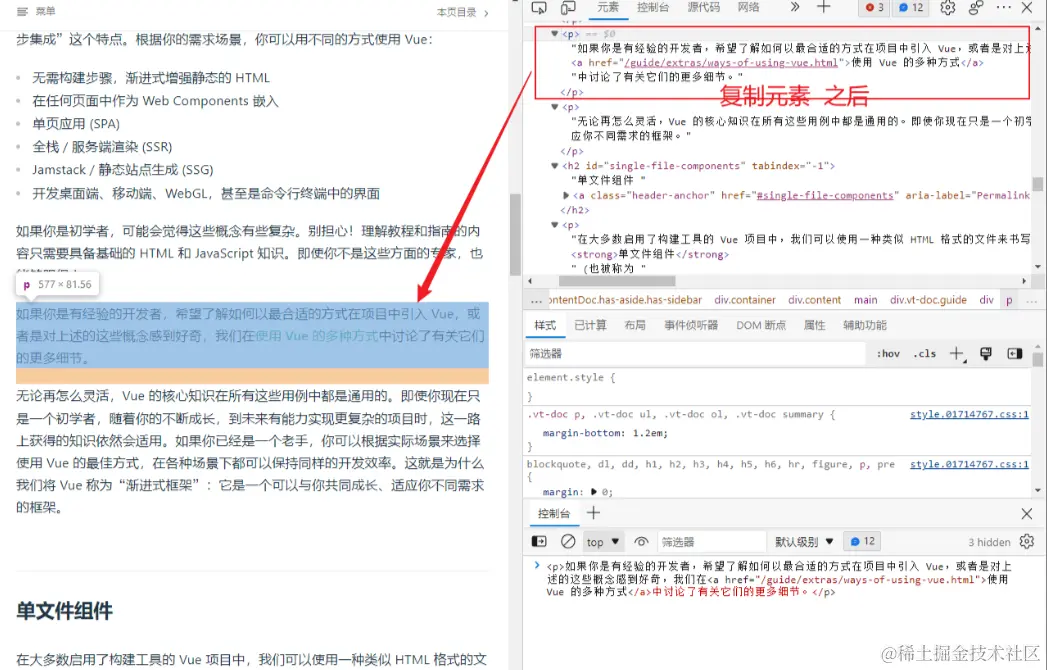
Task: Open style.01714767.css:1 link for blockquote rule
Action: point(969,464)
